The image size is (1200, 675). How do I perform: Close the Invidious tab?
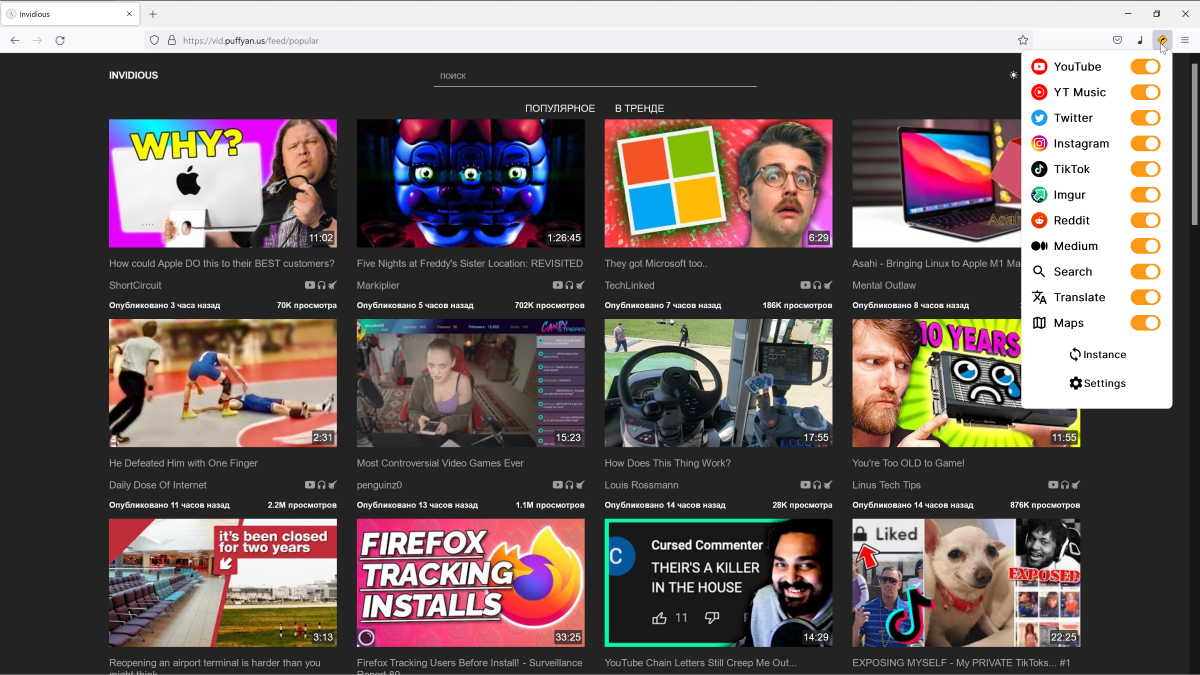[129, 14]
